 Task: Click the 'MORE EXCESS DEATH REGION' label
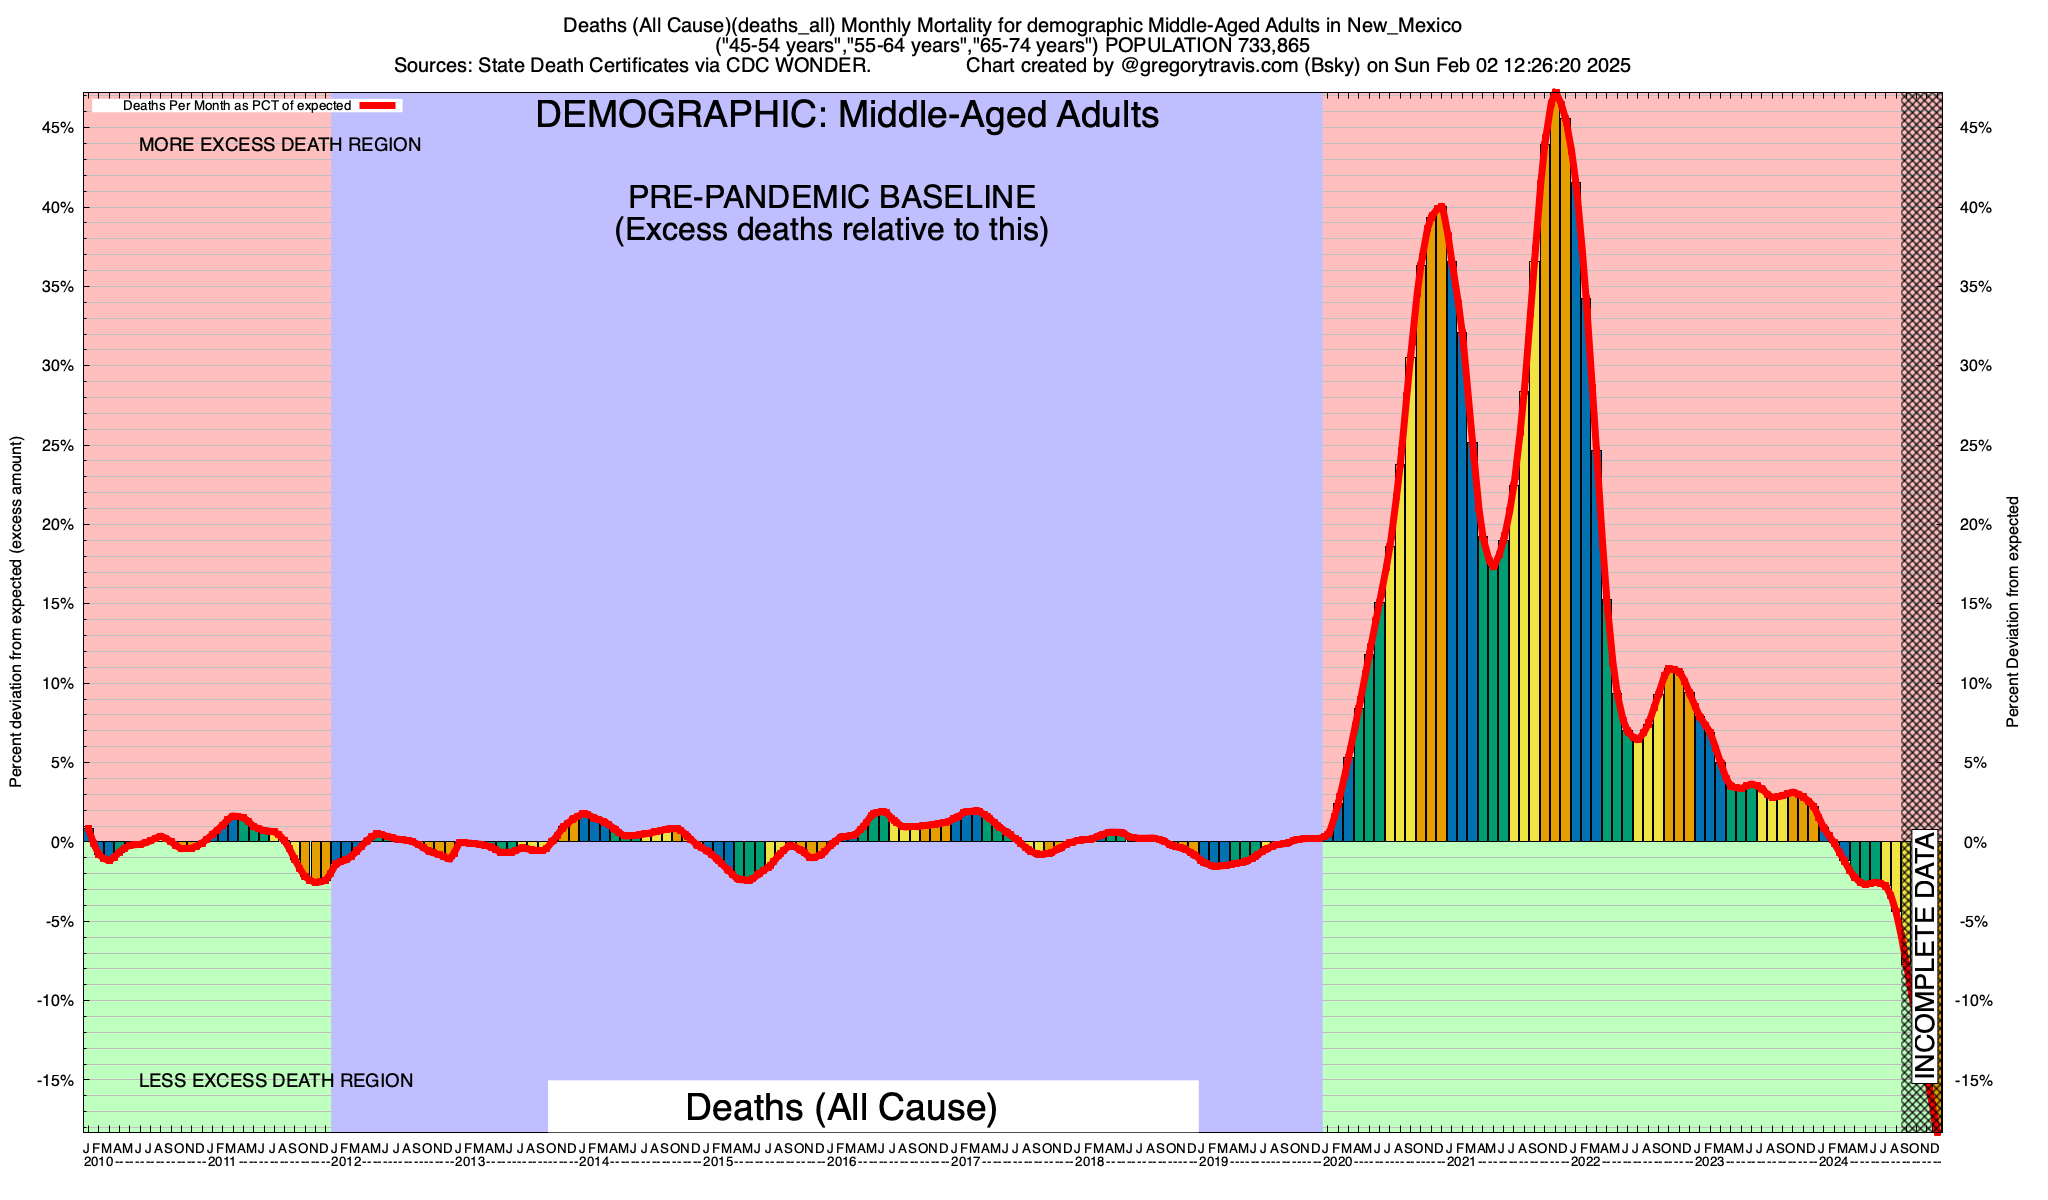pos(280,145)
